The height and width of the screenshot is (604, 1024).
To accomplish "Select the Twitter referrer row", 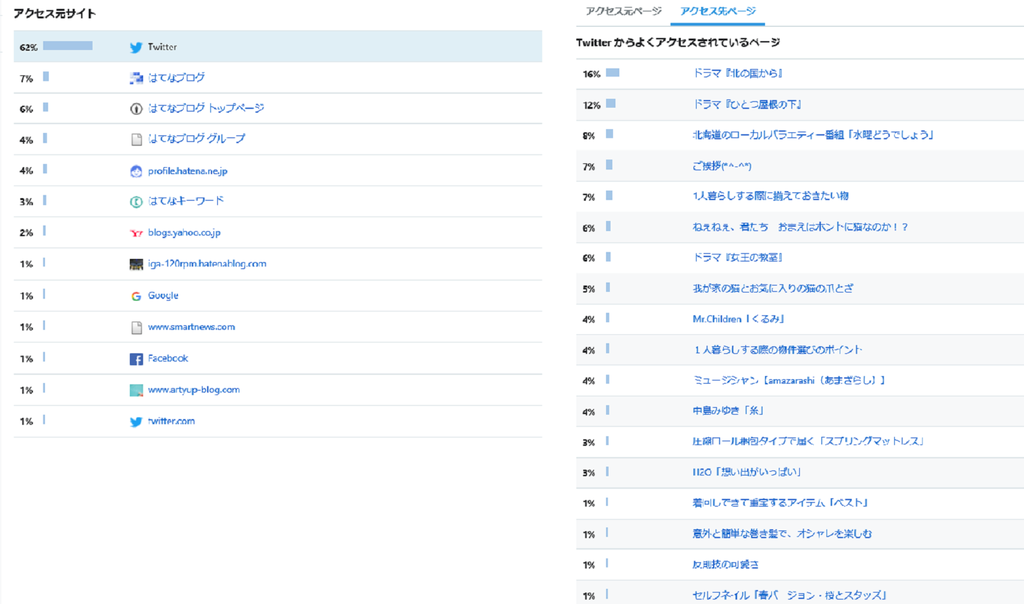I will [278, 46].
